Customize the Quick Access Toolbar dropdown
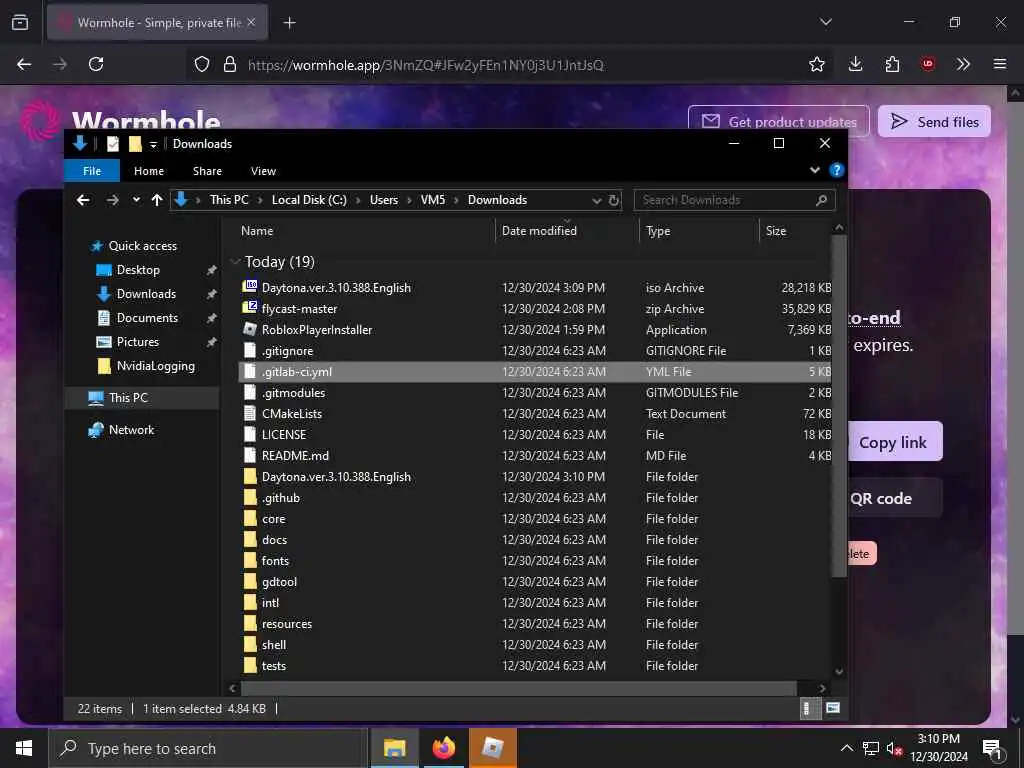The width and height of the screenshot is (1024, 768). [x=153, y=144]
